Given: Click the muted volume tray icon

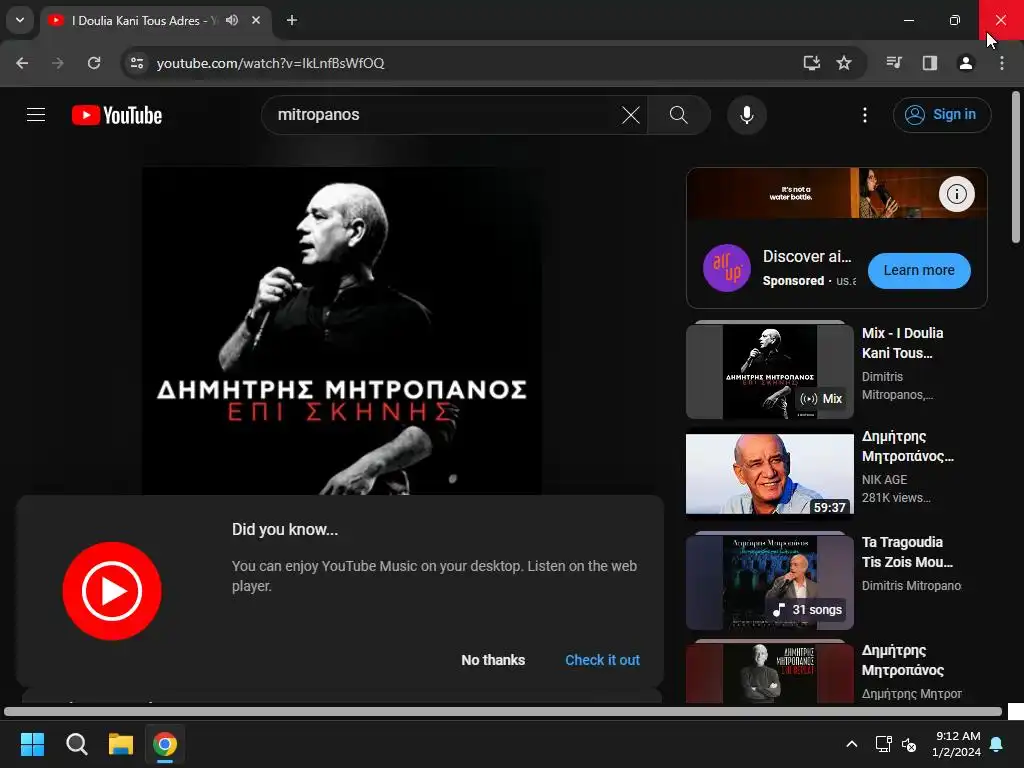Looking at the screenshot, I should pyautogui.click(x=908, y=744).
